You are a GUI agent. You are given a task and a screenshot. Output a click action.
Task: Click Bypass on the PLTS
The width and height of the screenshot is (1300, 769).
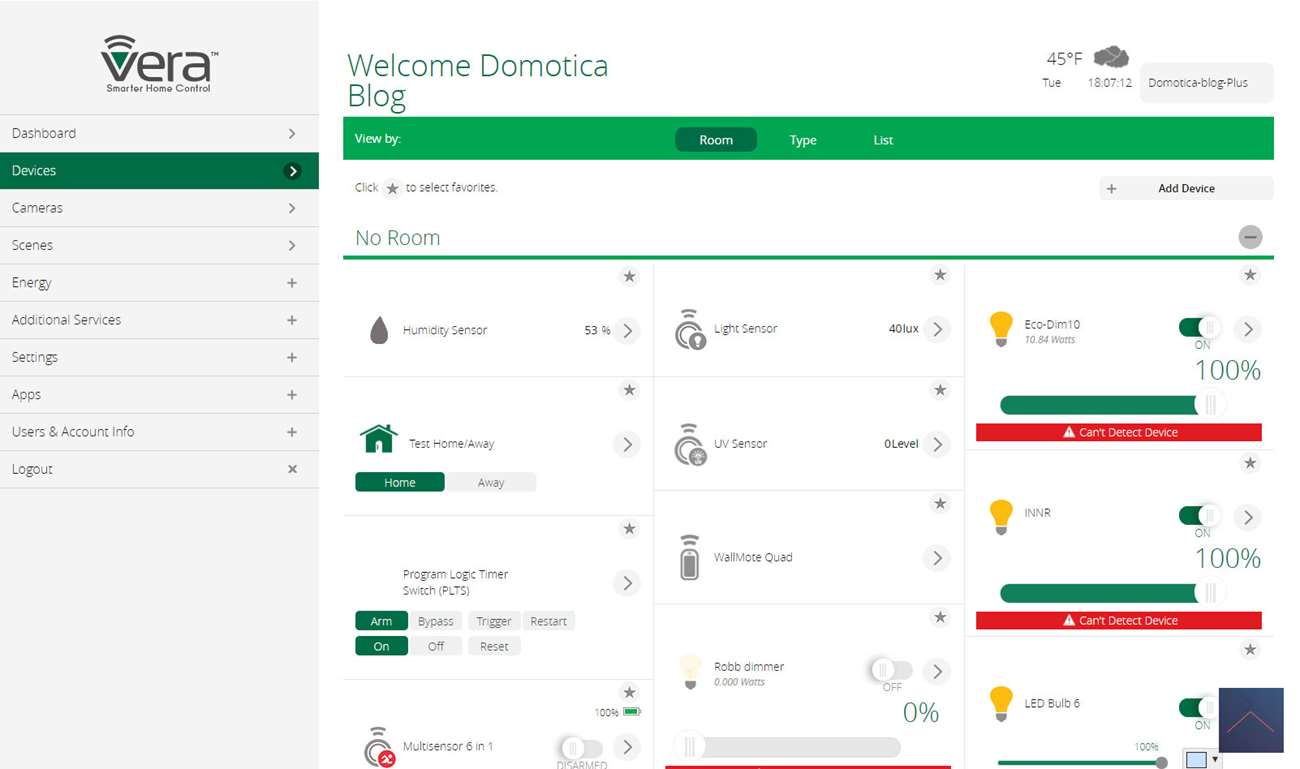(x=436, y=621)
